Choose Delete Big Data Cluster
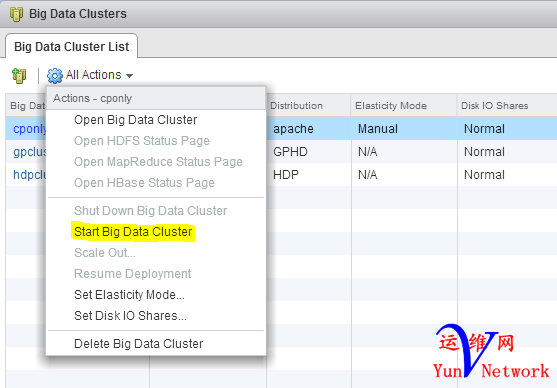 click(x=139, y=344)
